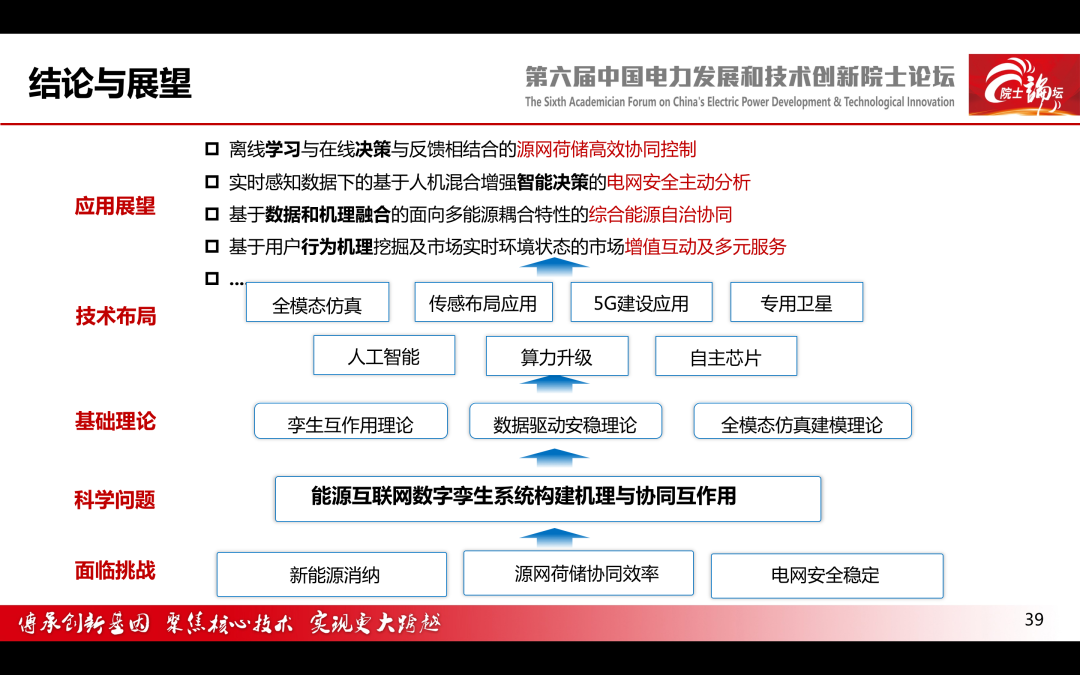
Task: Click the blue up arrow below 数据驱动安稳理论
Action: pos(554,457)
